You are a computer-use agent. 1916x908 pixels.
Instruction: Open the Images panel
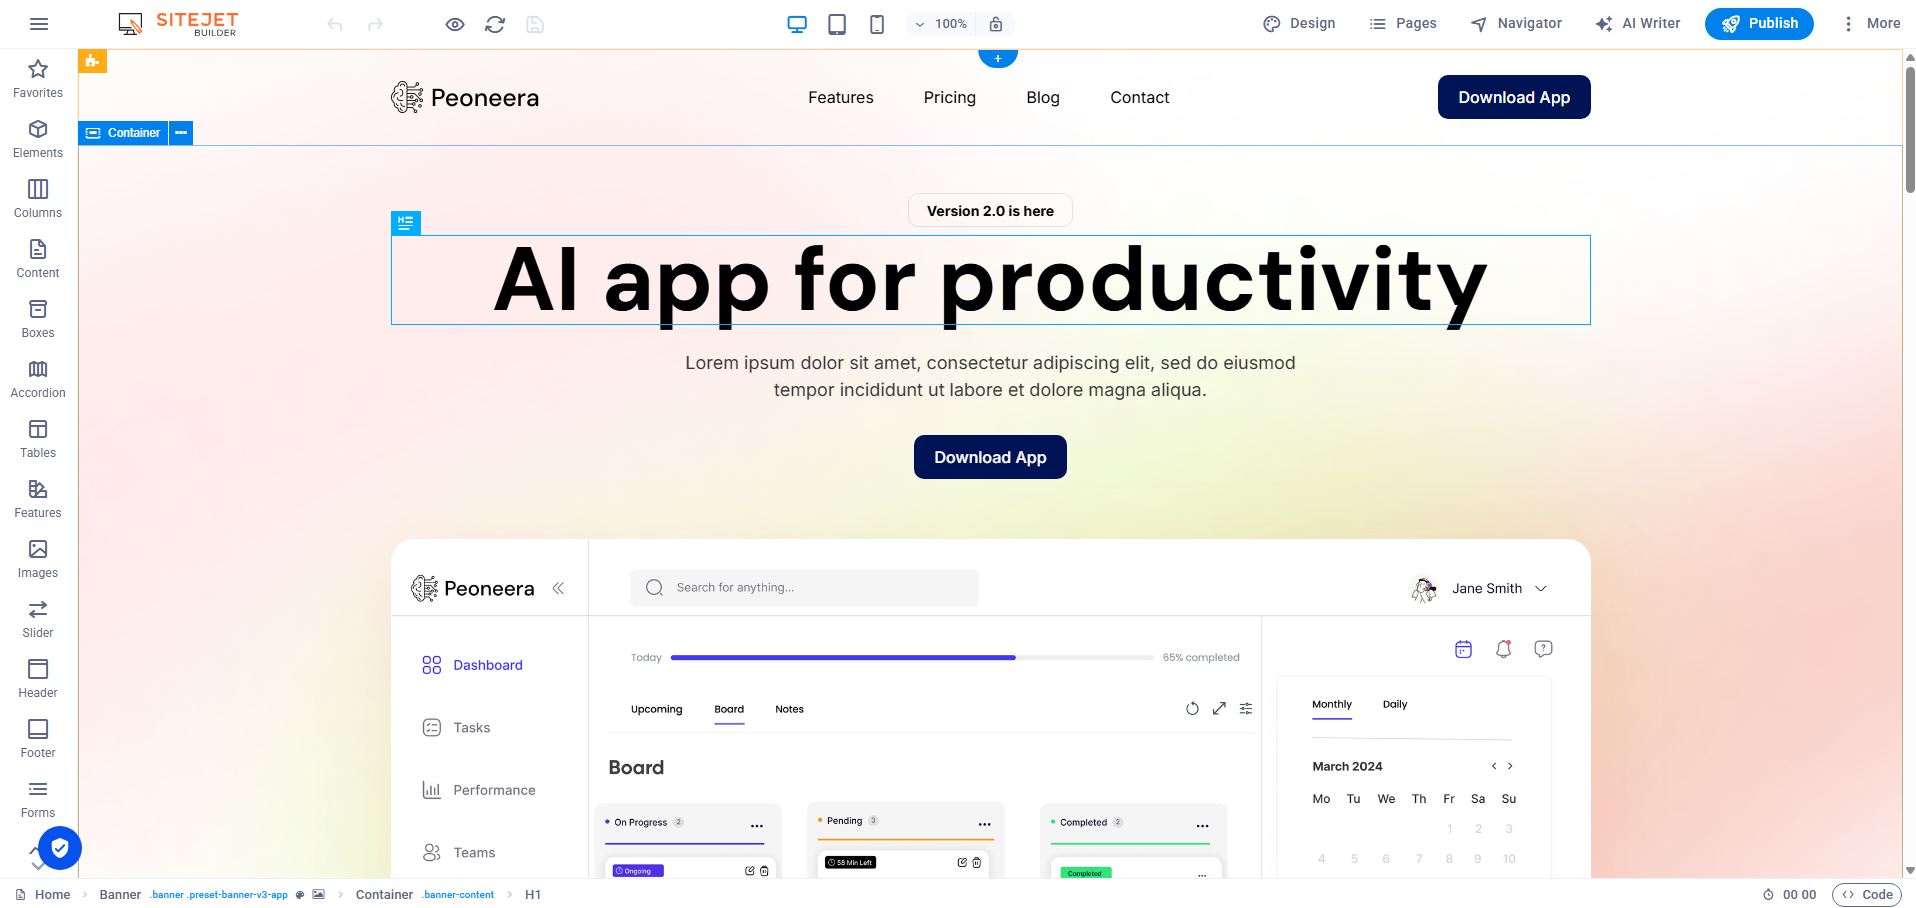38,558
